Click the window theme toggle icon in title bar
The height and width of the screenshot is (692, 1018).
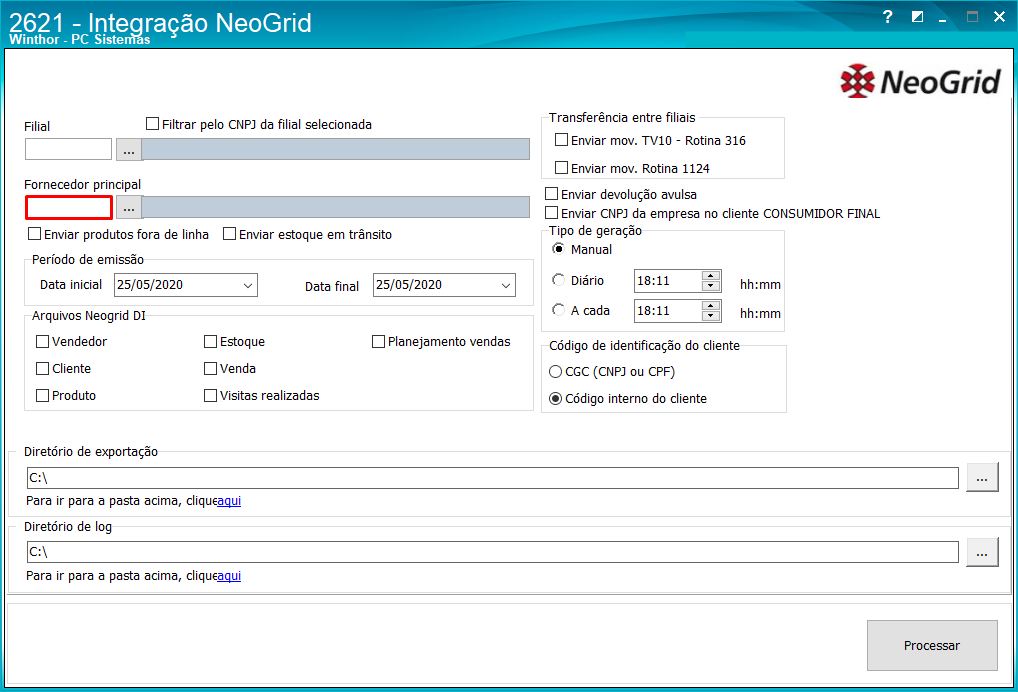917,17
